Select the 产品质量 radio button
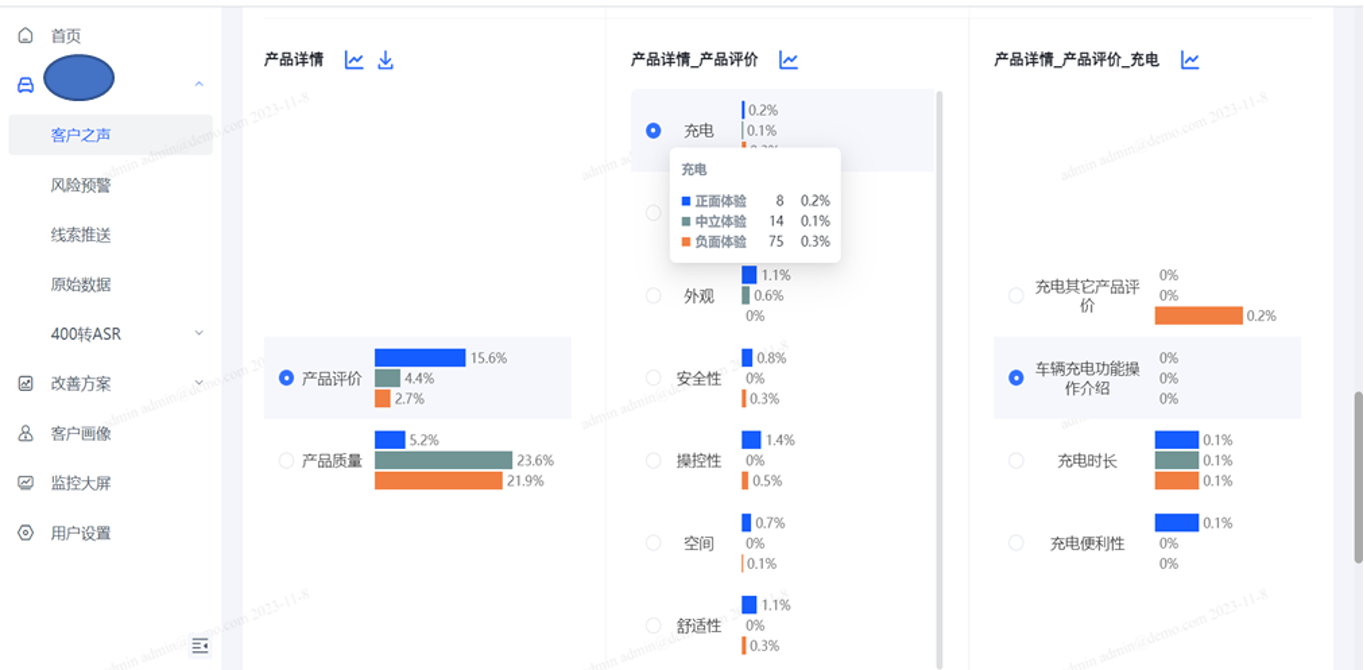1364x670 pixels. 286,461
